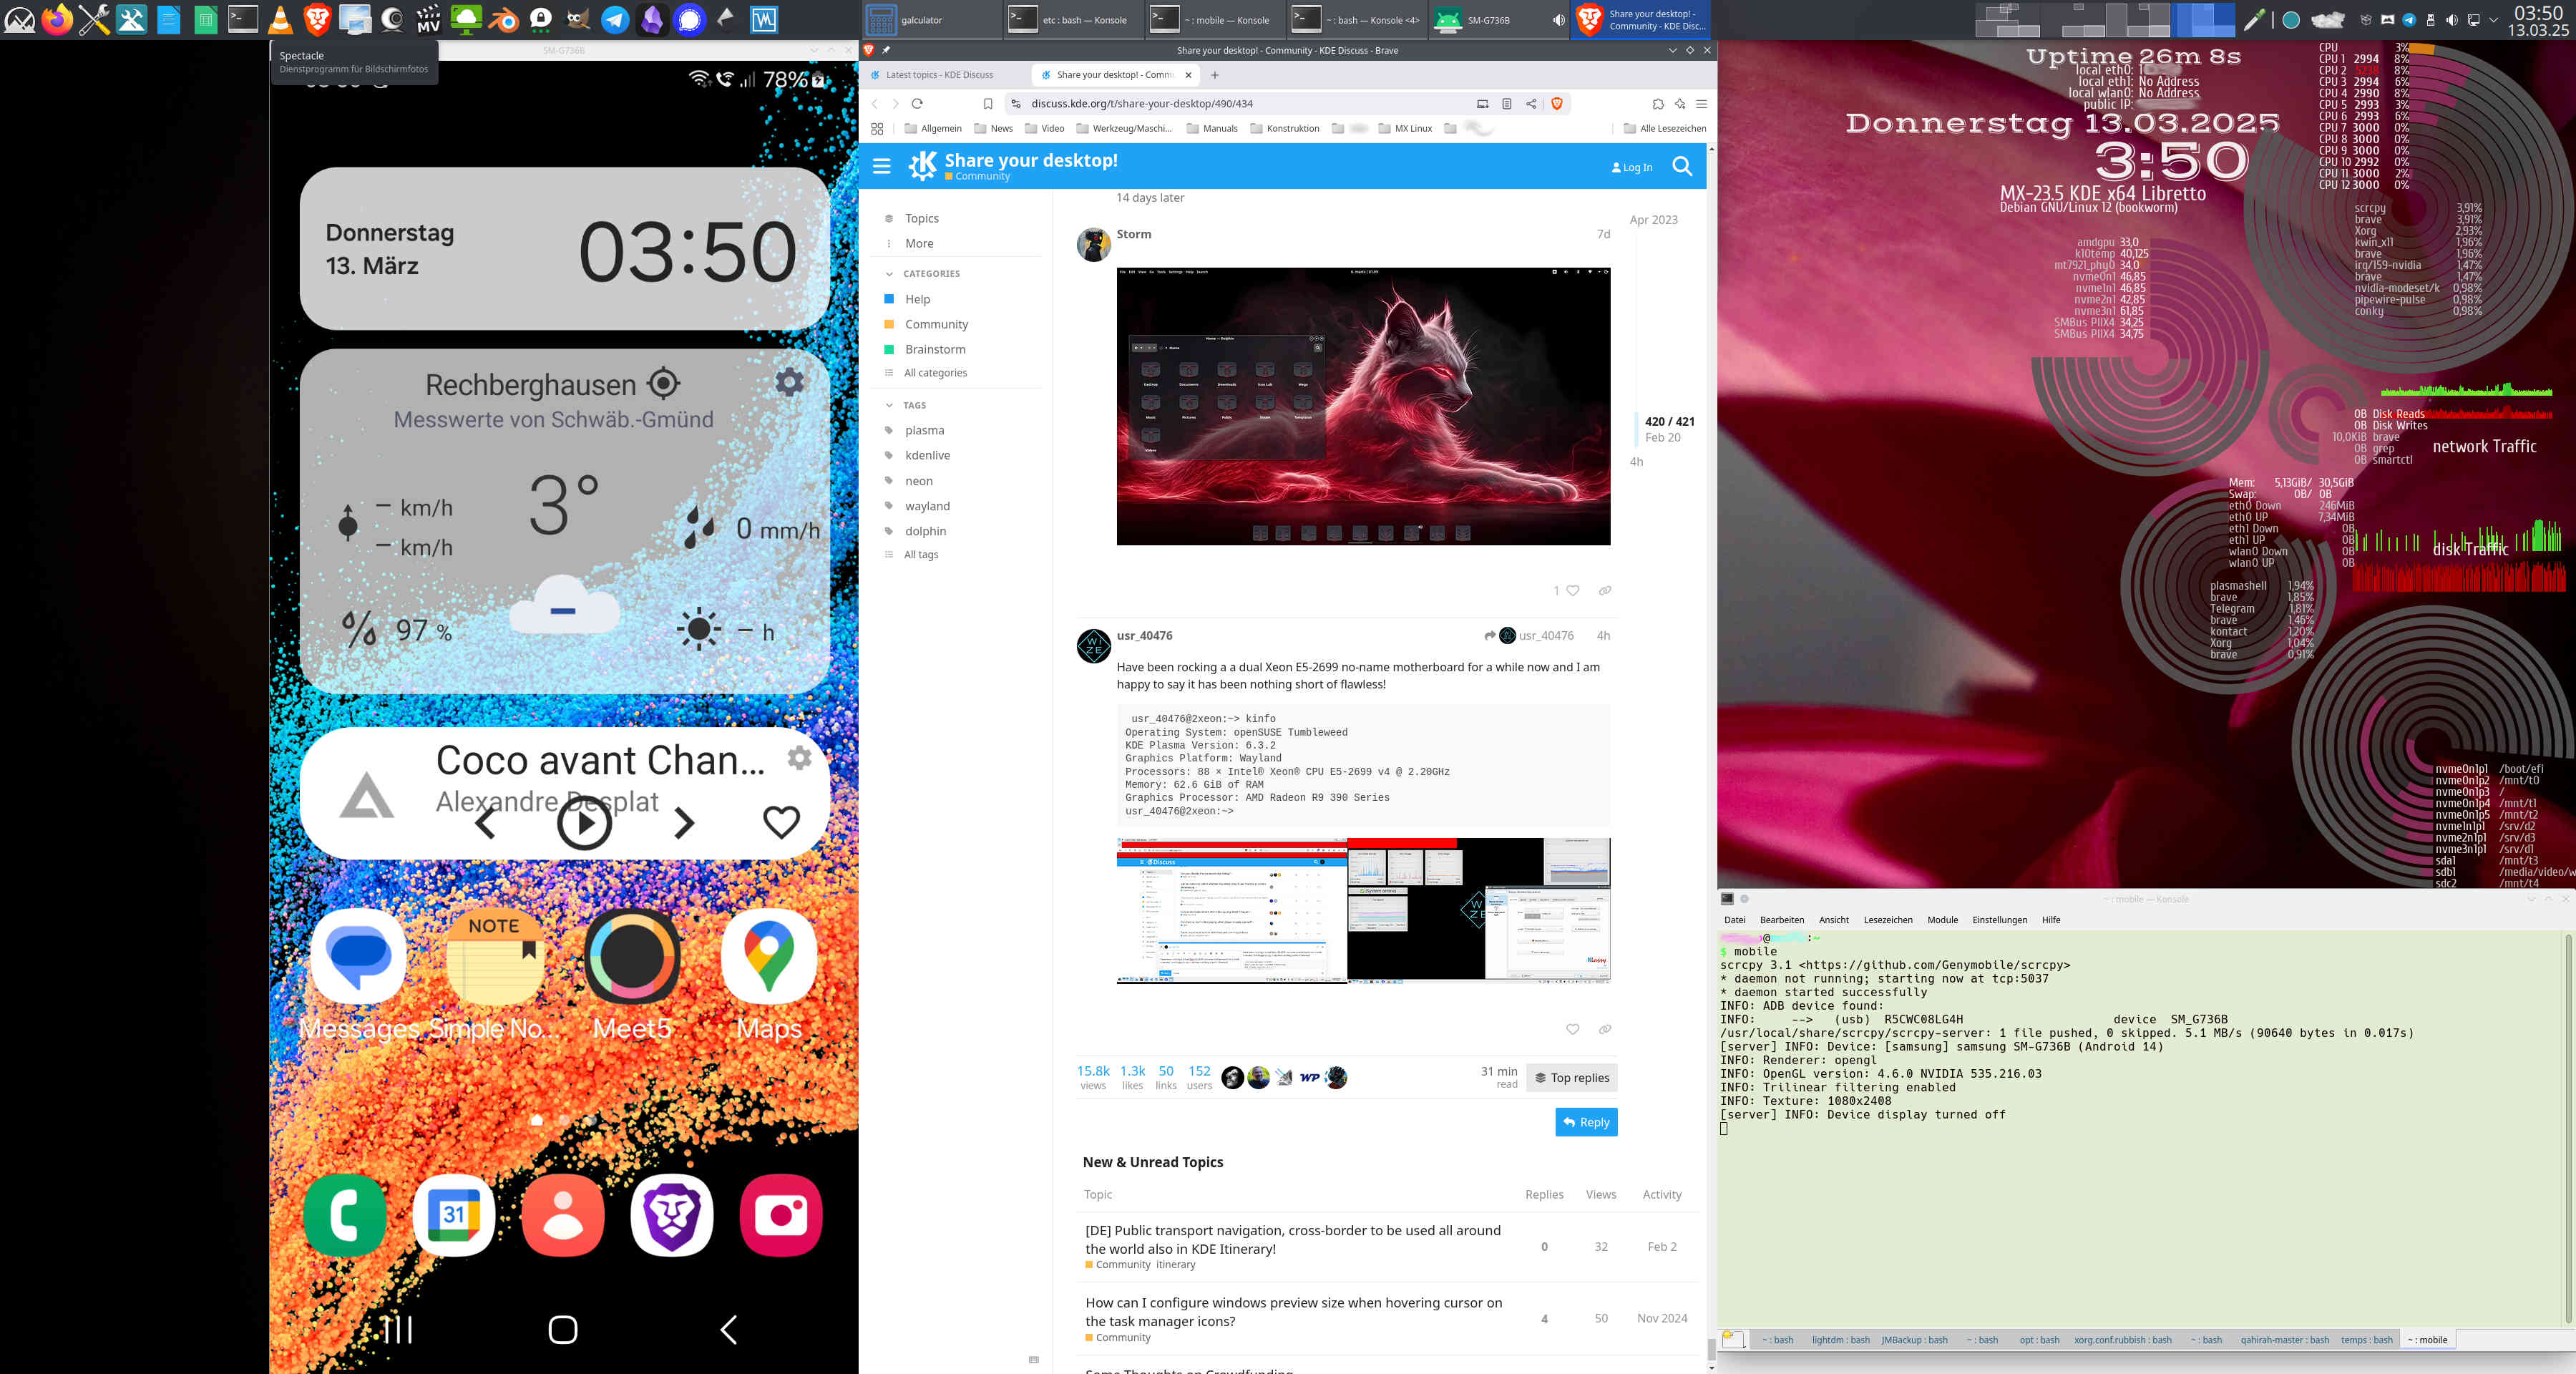Viewport: 2576px width, 1374px height.
Task: Open Einstellungen menu in Konsole
Action: click(x=1999, y=920)
